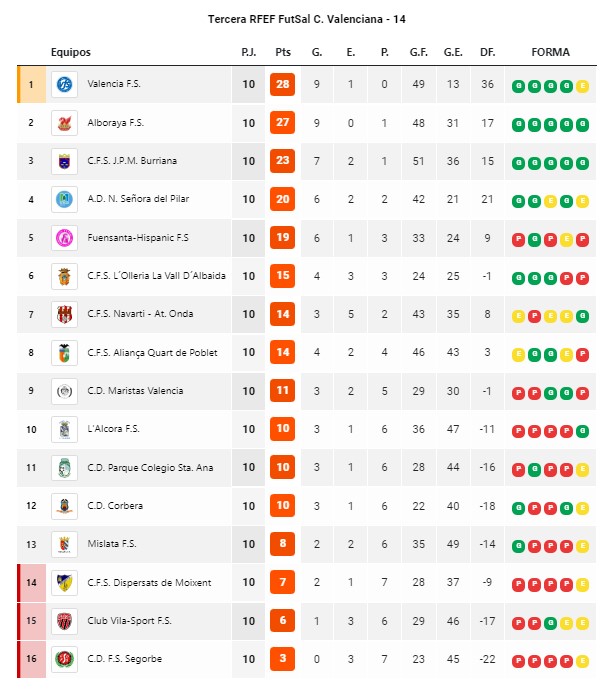Click the Valencia F.S. team crest
Screen dimensions: 612x694
[64, 84]
